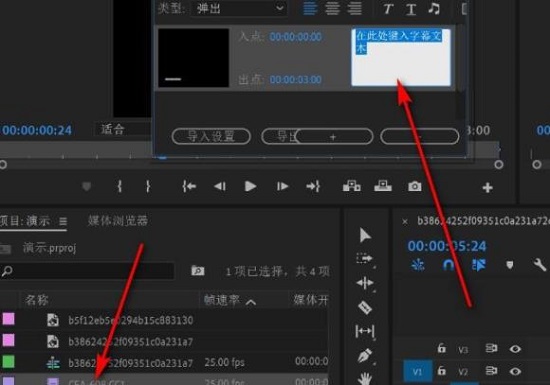
Task: Play the program monitor
Action: click(x=250, y=186)
